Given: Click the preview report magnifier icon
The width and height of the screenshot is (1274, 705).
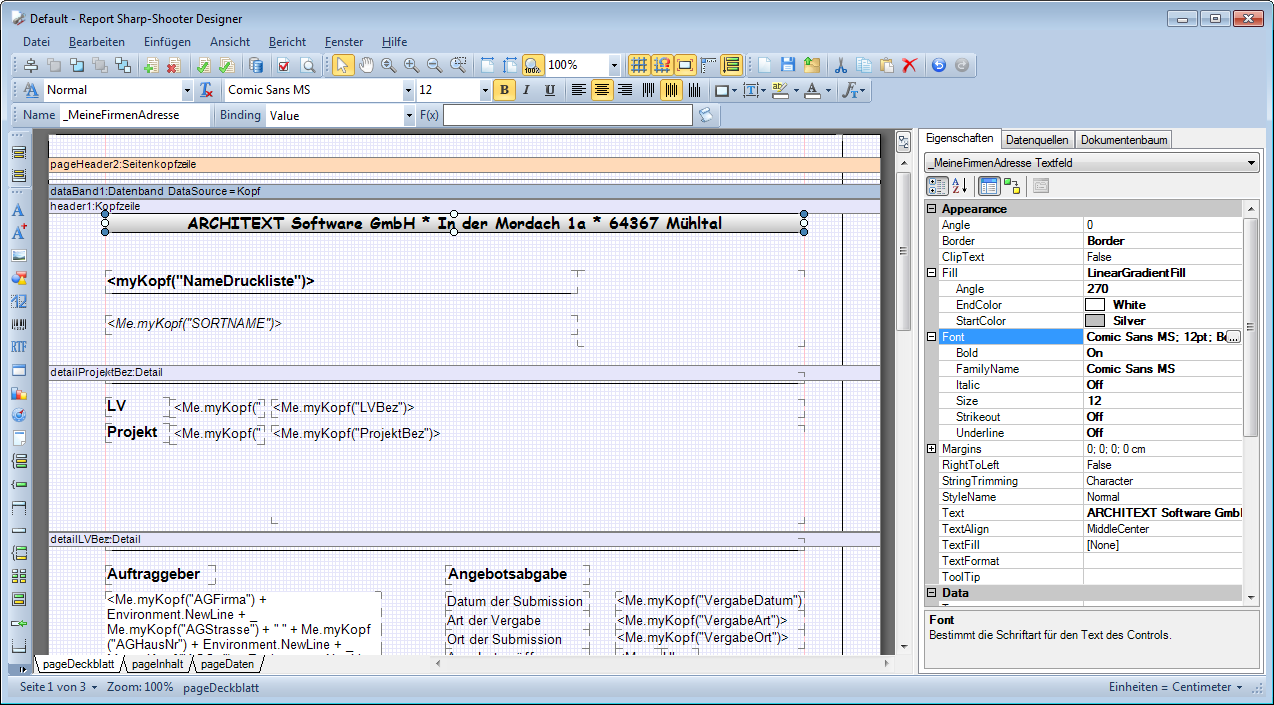Looking at the screenshot, I should click(x=308, y=65).
